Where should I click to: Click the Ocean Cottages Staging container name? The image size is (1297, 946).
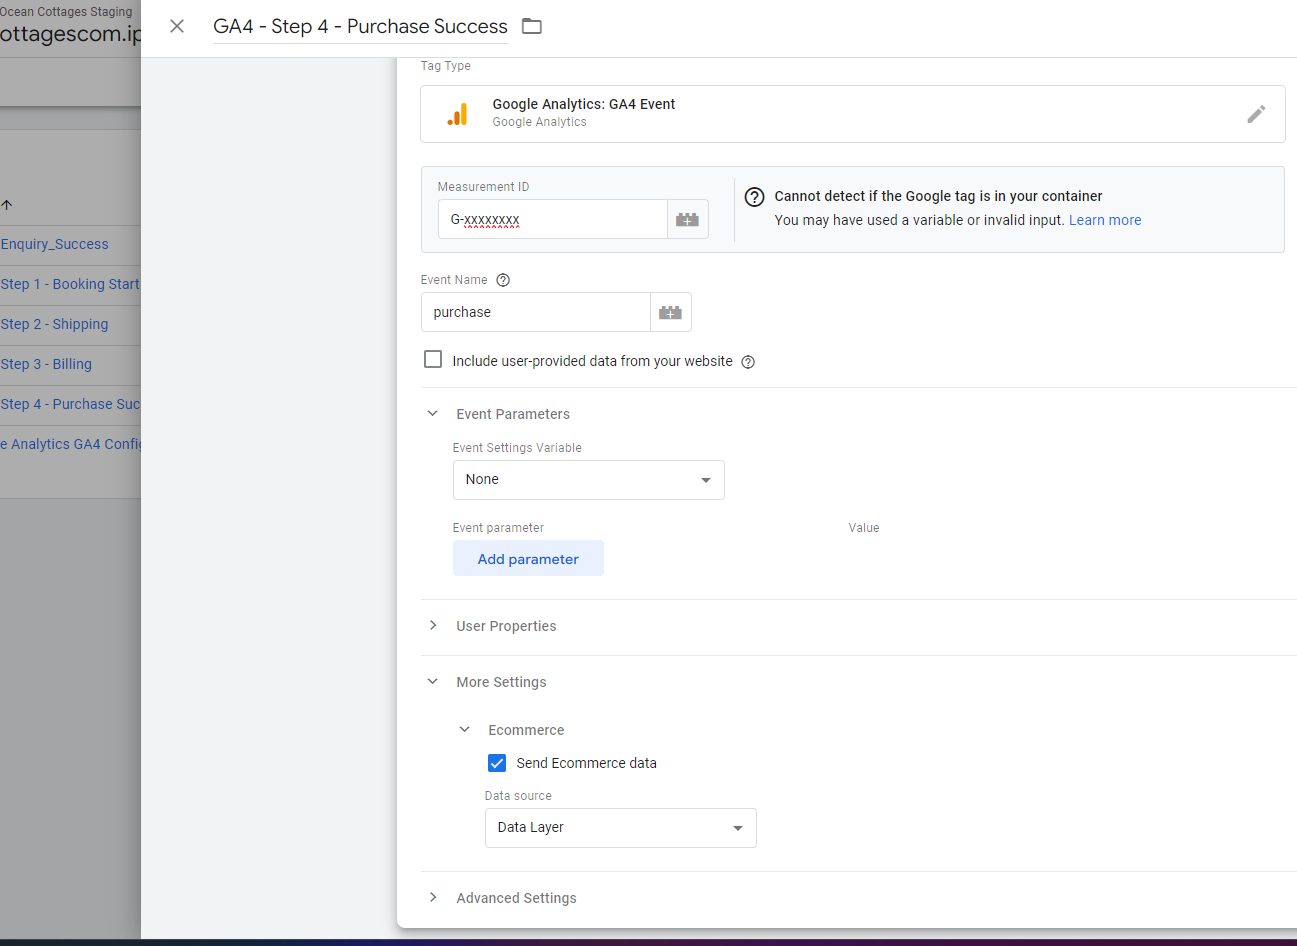coord(66,12)
